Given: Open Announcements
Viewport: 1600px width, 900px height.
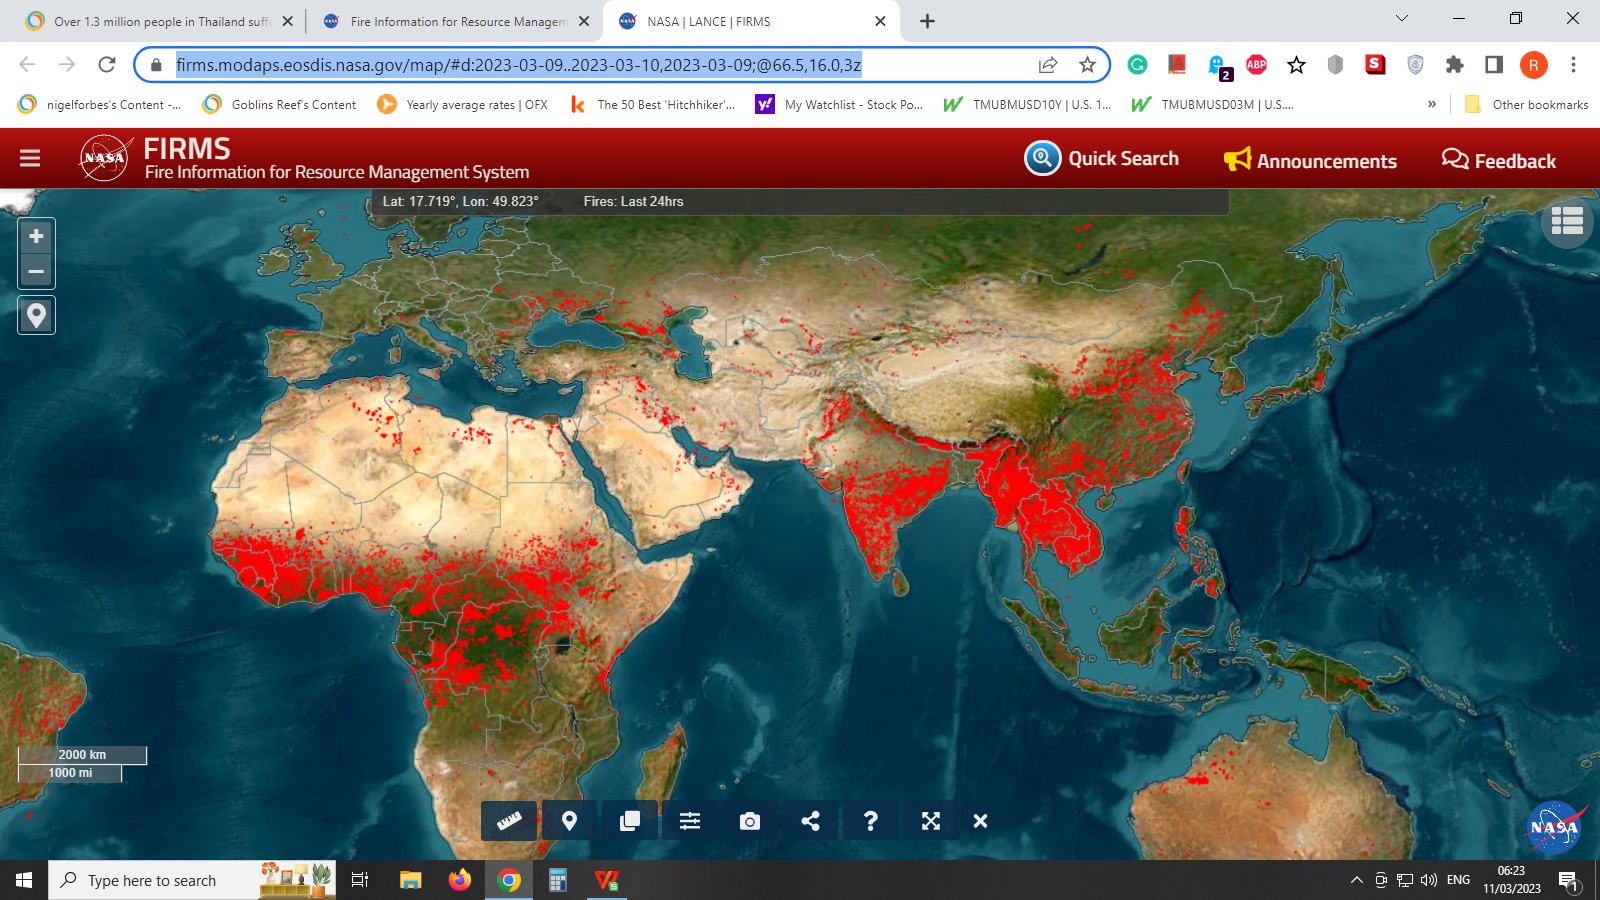Looking at the screenshot, I should 1311,160.
